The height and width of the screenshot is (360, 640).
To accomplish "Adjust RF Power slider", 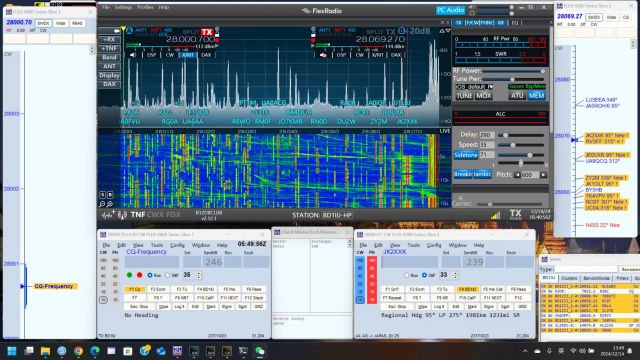I will pyautogui.click(x=513, y=71).
